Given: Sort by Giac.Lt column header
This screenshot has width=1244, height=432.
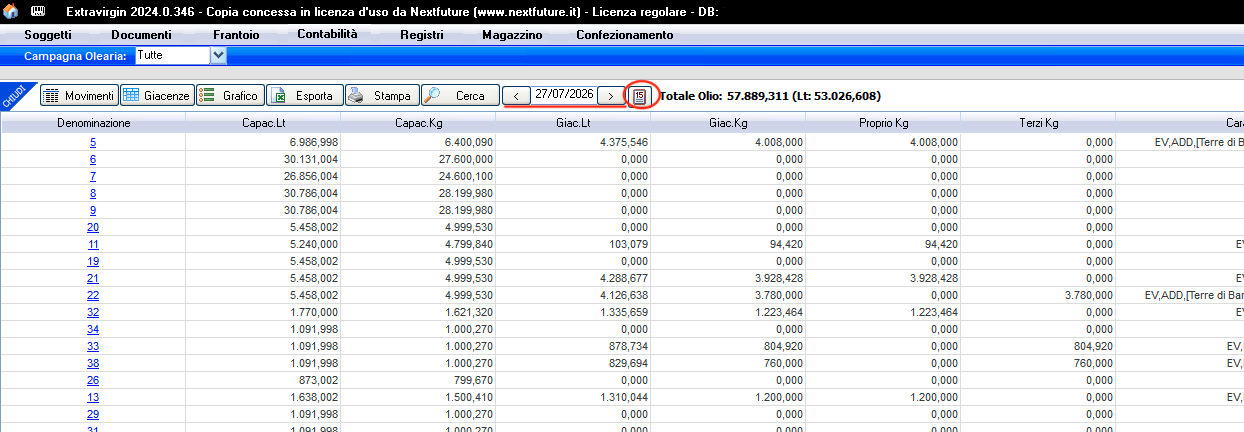Looking at the screenshot, I should click(x=573, y=124).
